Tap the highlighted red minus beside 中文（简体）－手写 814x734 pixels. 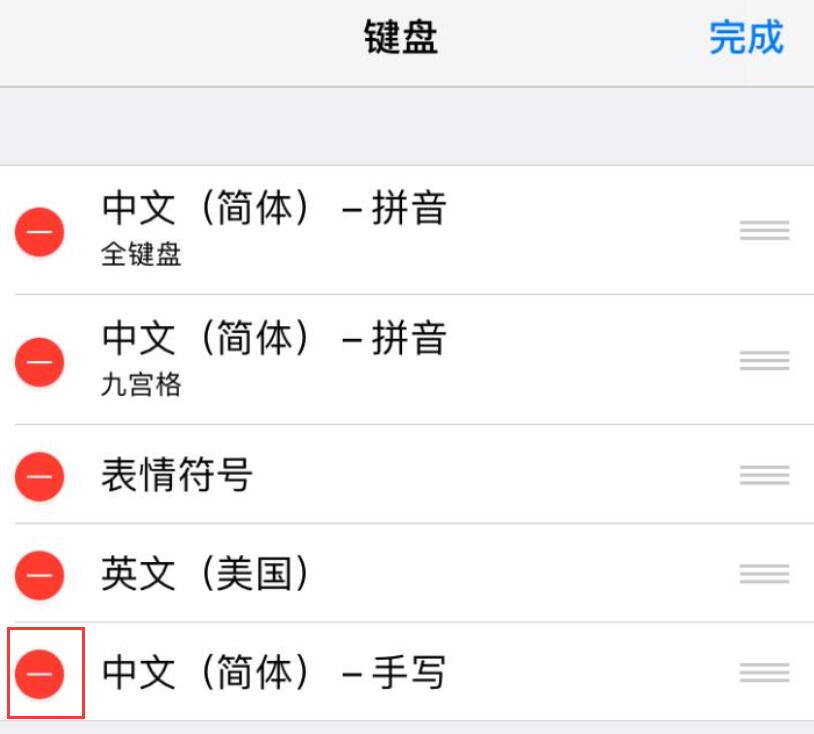(x=40, y=673)
